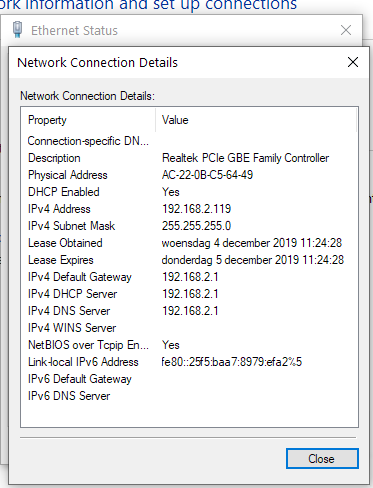Select the IPv4 Subnet Mask row
This screenshot has height=488, width=373.
click(189, 226)
